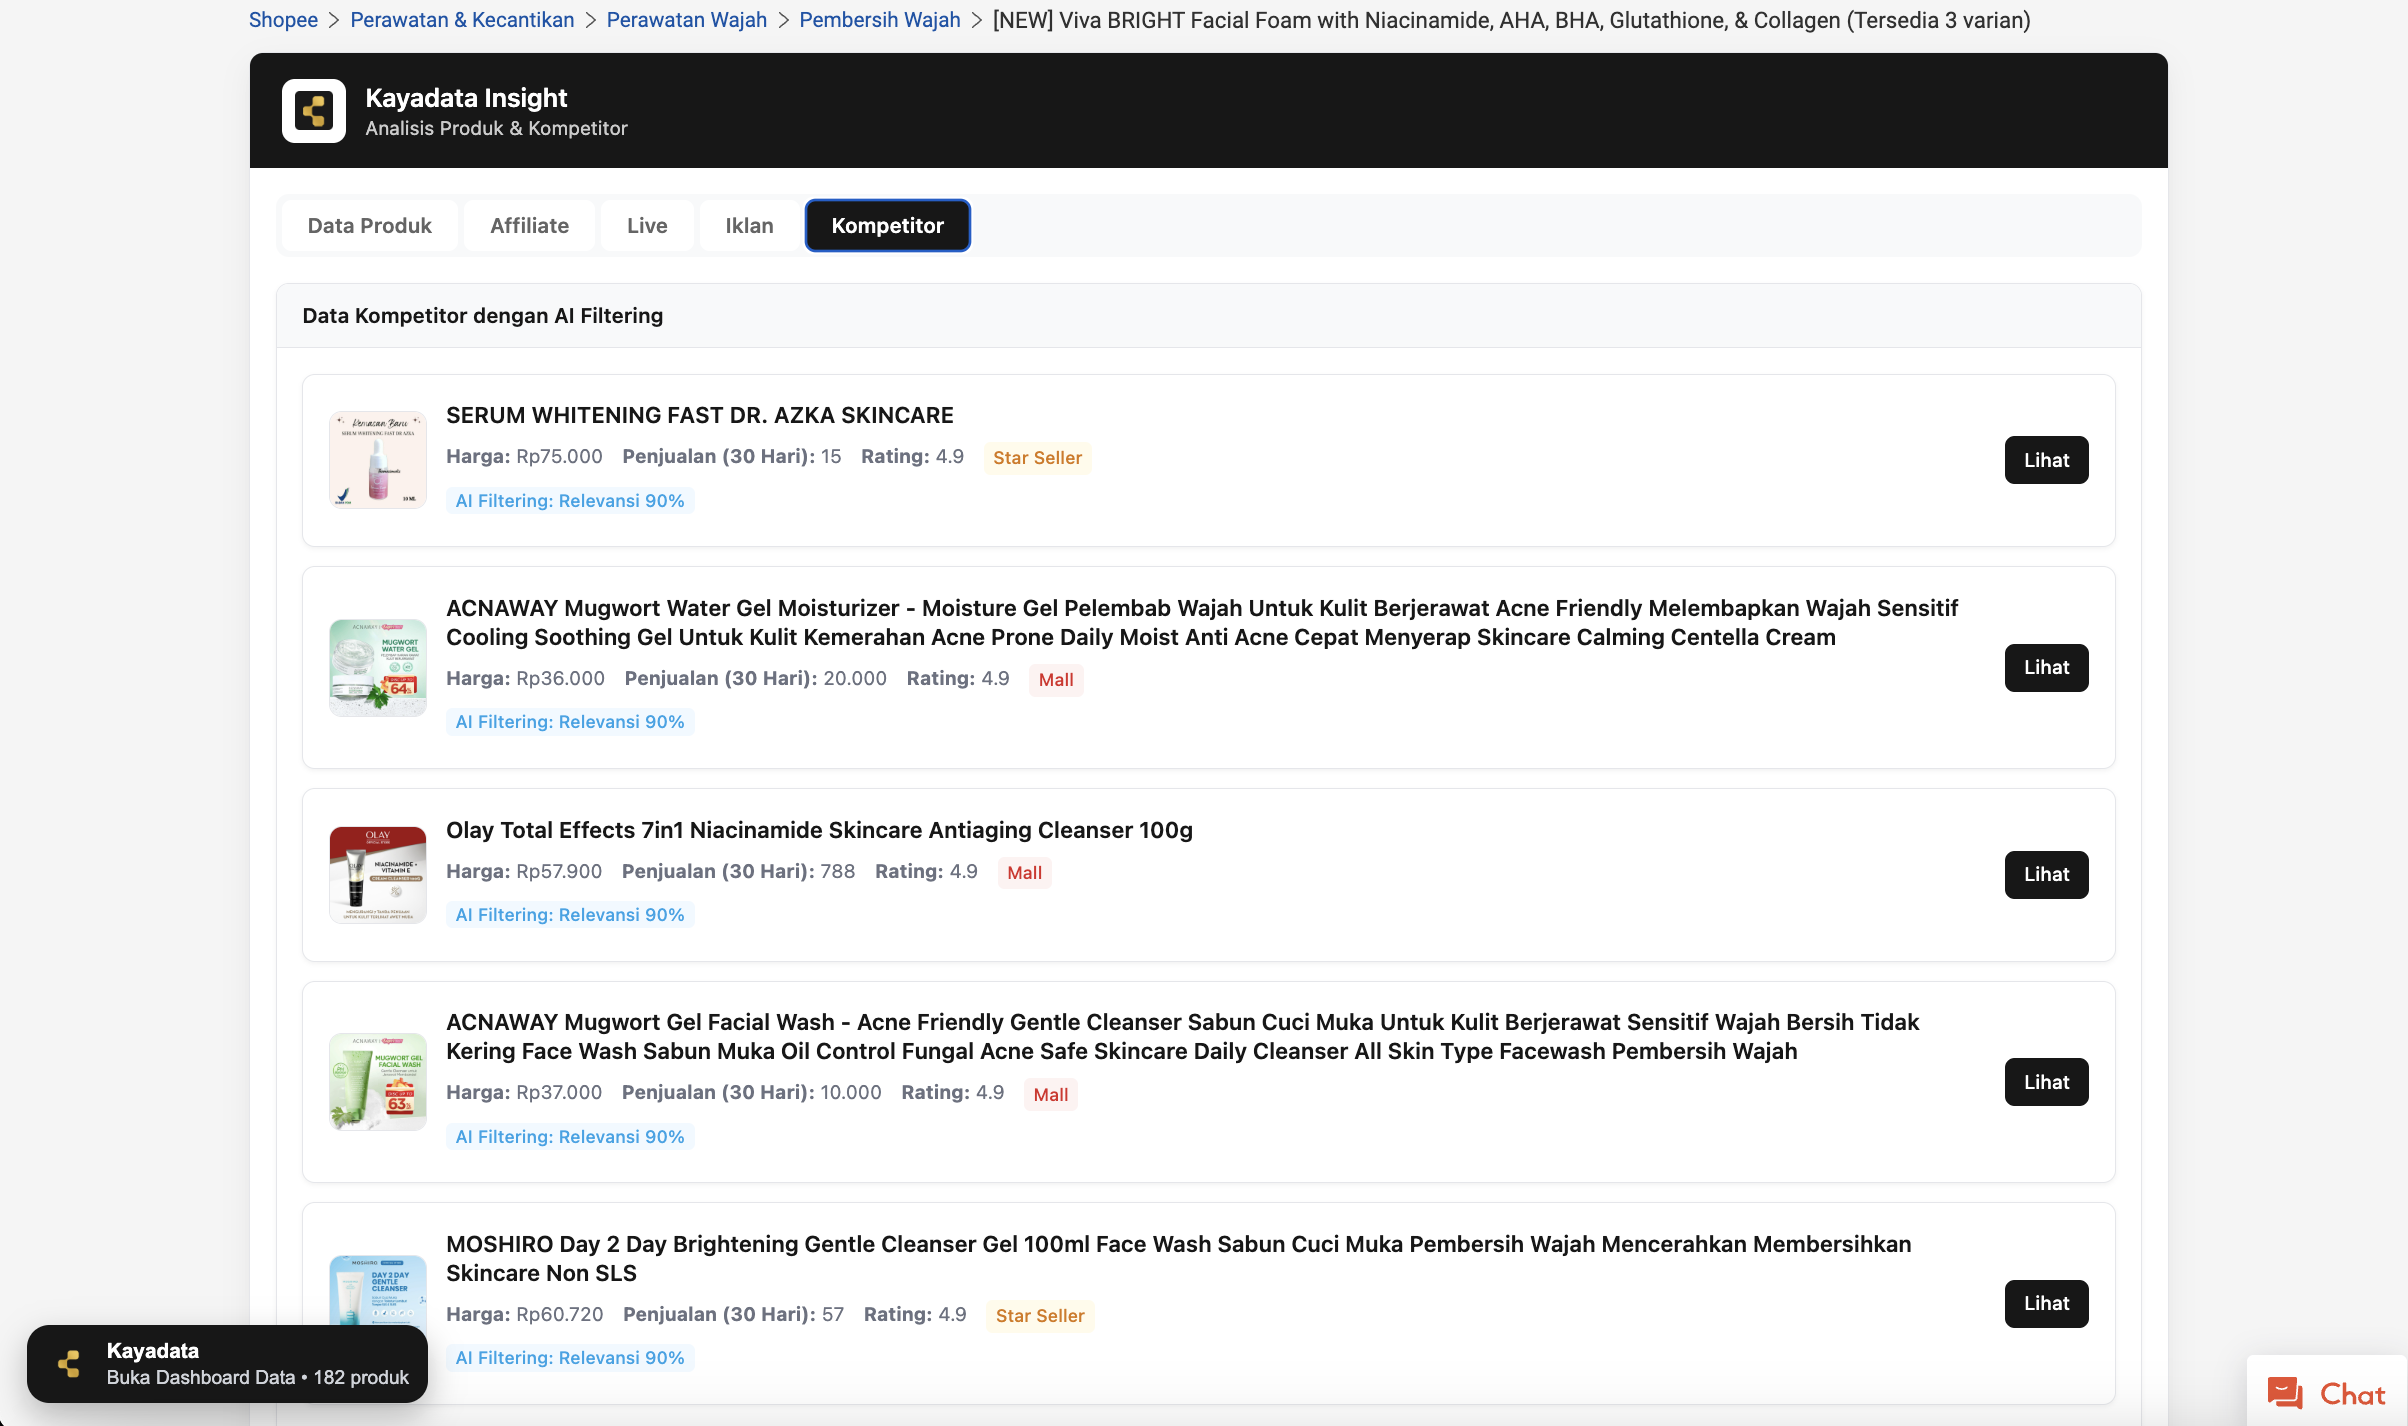The width and height of the screenshot is (2408, 1426).
Task: Click the Mall badge on Olay product
Action: point(1024,873)
